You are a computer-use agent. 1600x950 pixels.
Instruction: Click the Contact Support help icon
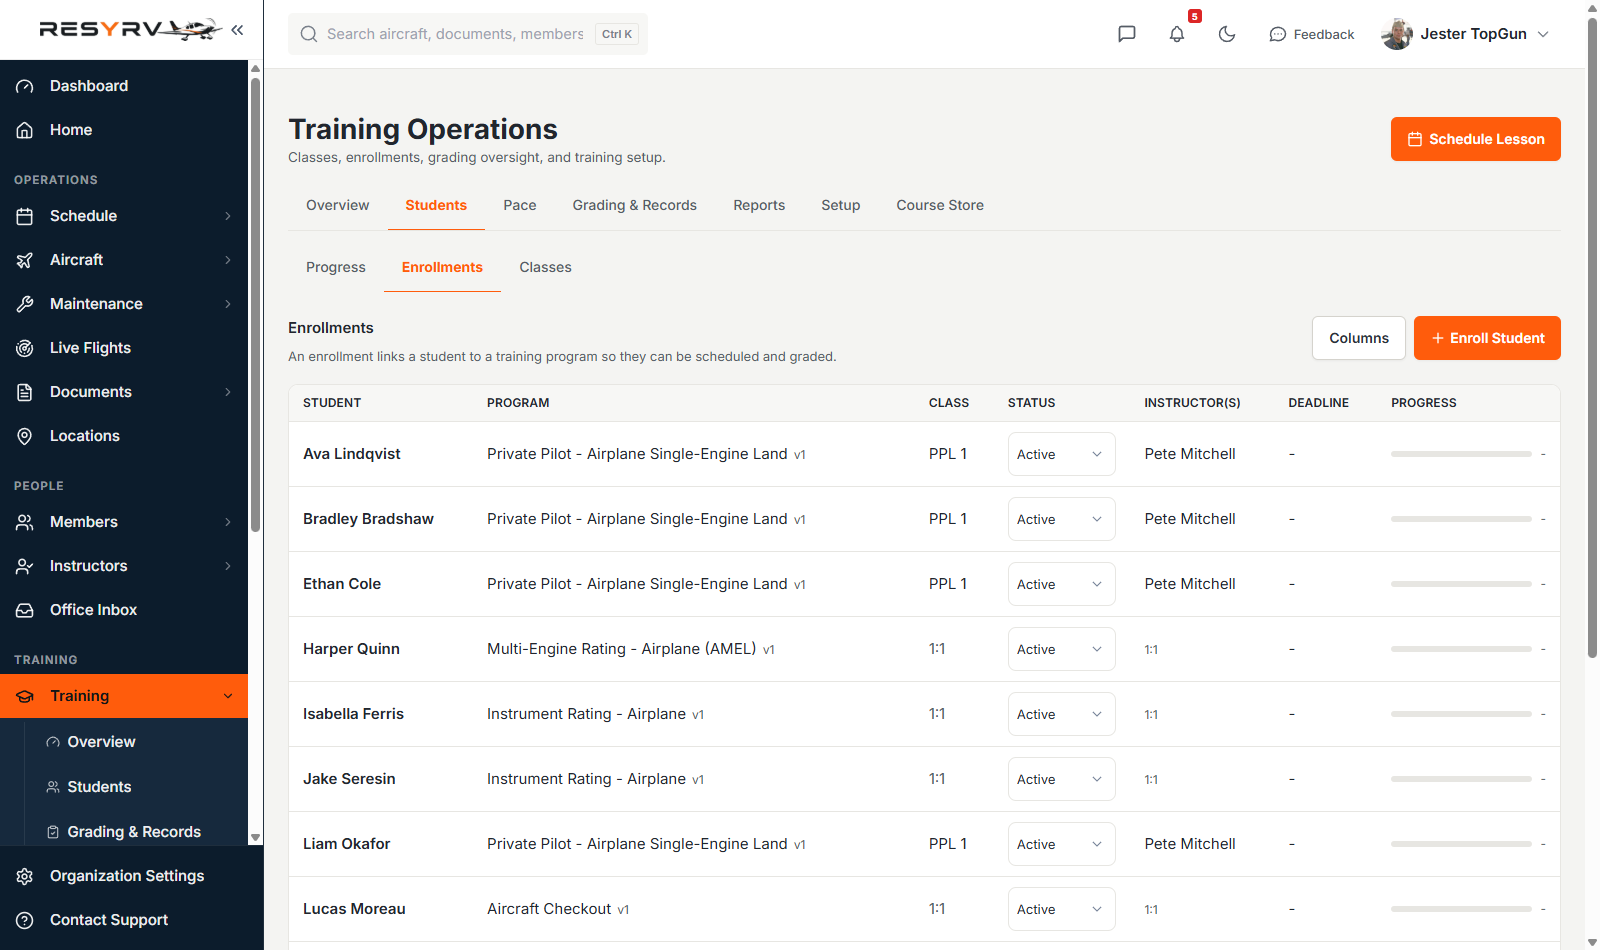point(25,920)
